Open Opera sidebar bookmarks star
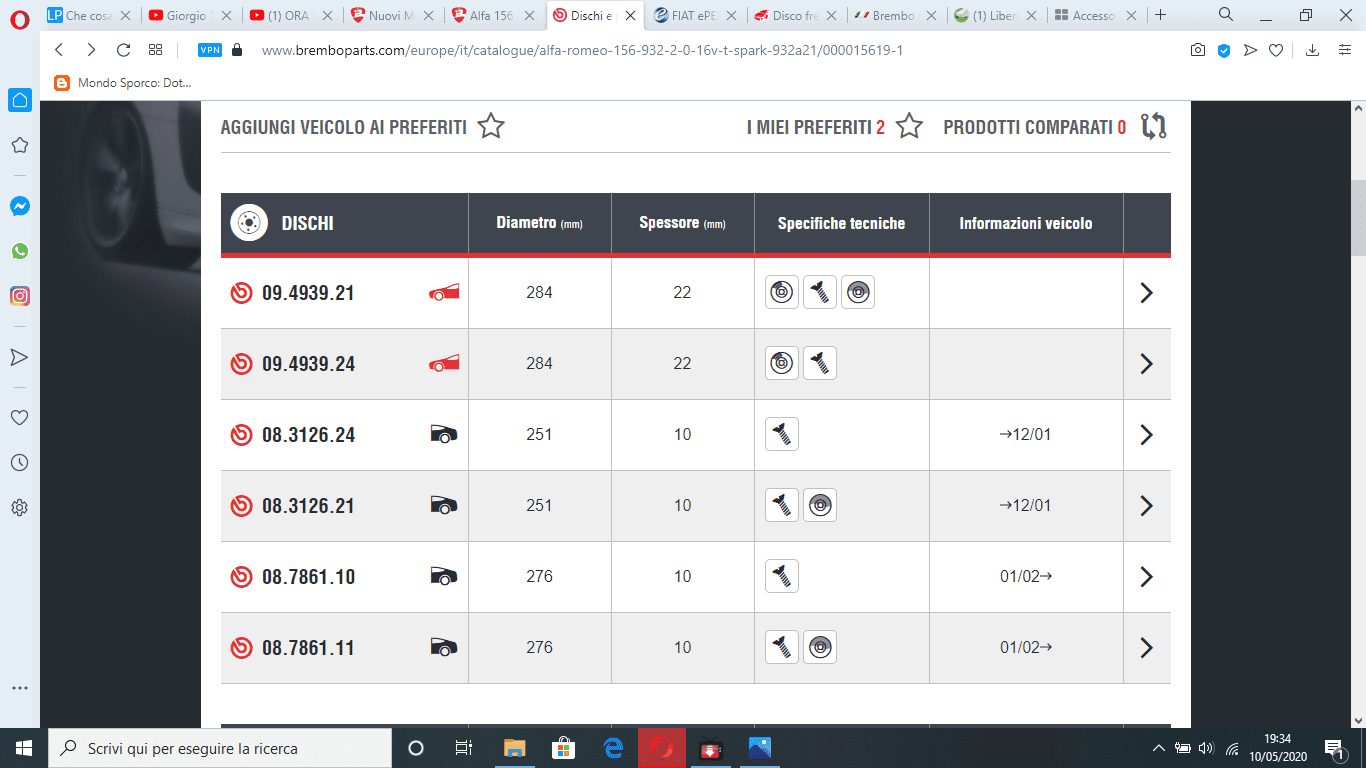This screenshot has width=1366, height=768. click(20, 145)
